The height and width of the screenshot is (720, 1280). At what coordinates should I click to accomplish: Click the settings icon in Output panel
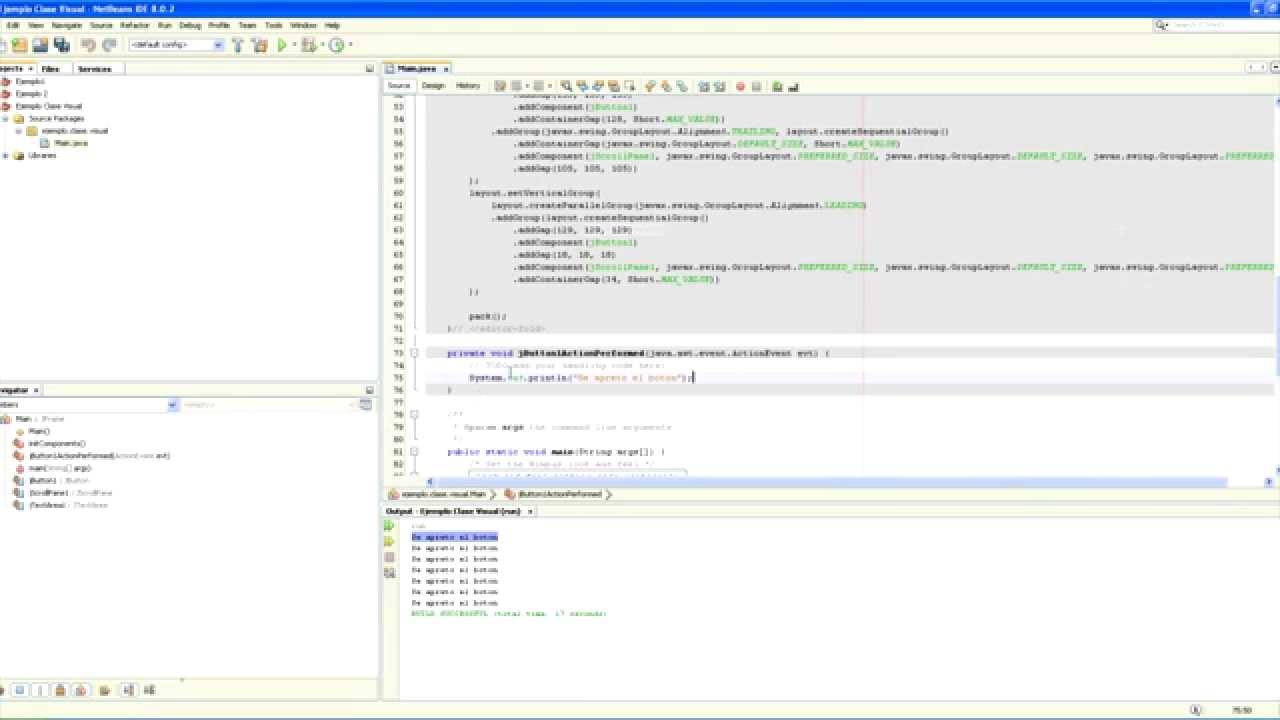pyautogui.click(x=389, y=573)
